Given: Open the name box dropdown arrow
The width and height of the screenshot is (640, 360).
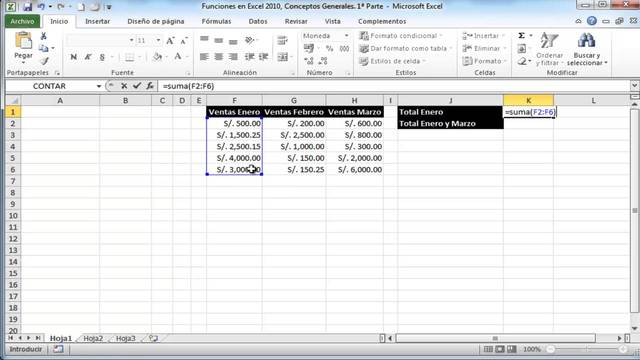Looking at the screenshot, I should pyautogui.click(x=98, y=86).
